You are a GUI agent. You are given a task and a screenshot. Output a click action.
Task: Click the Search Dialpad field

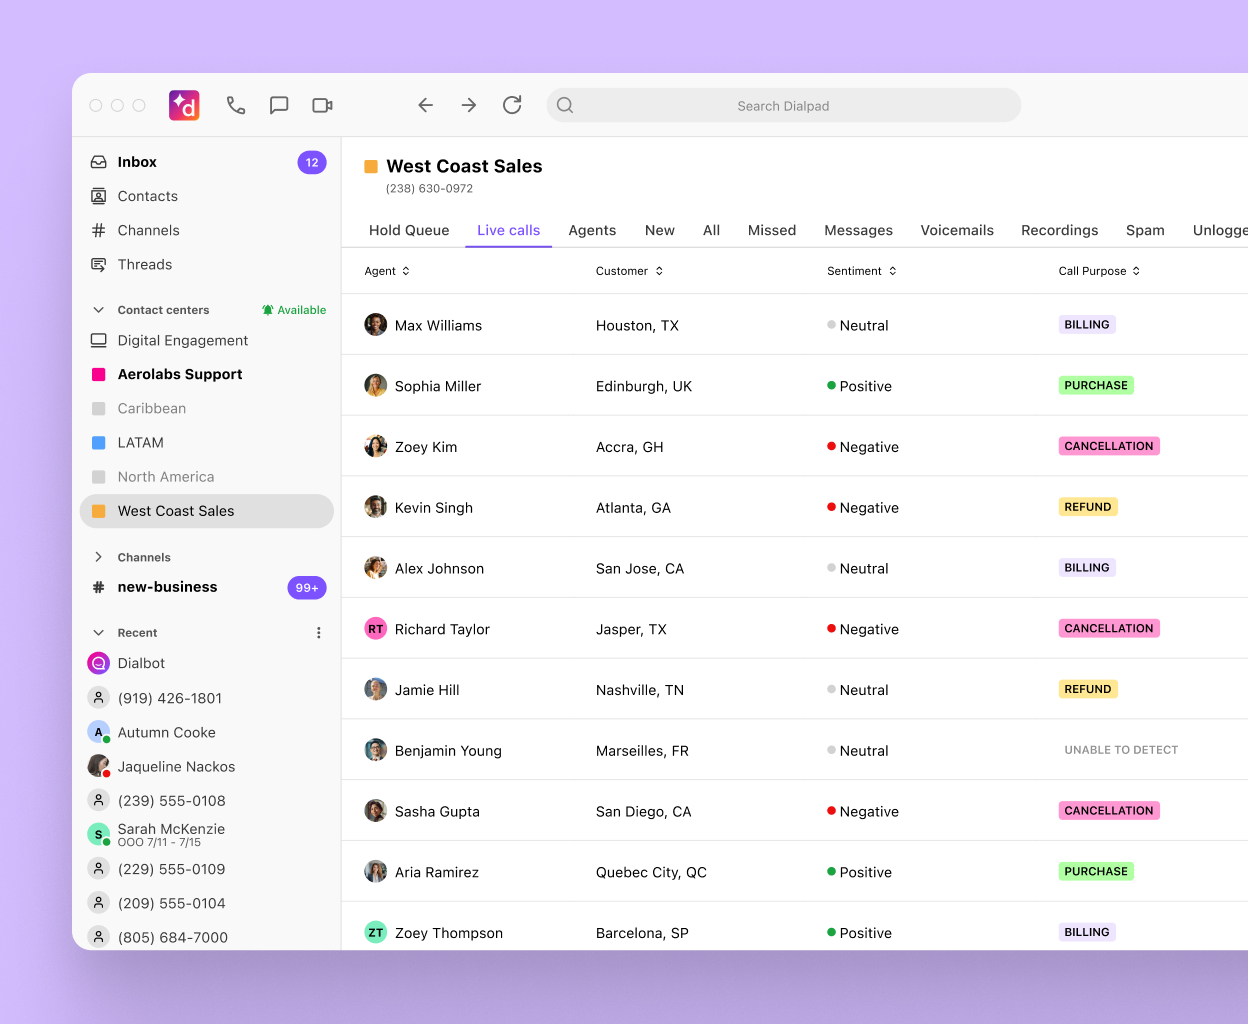pos(783,105)
